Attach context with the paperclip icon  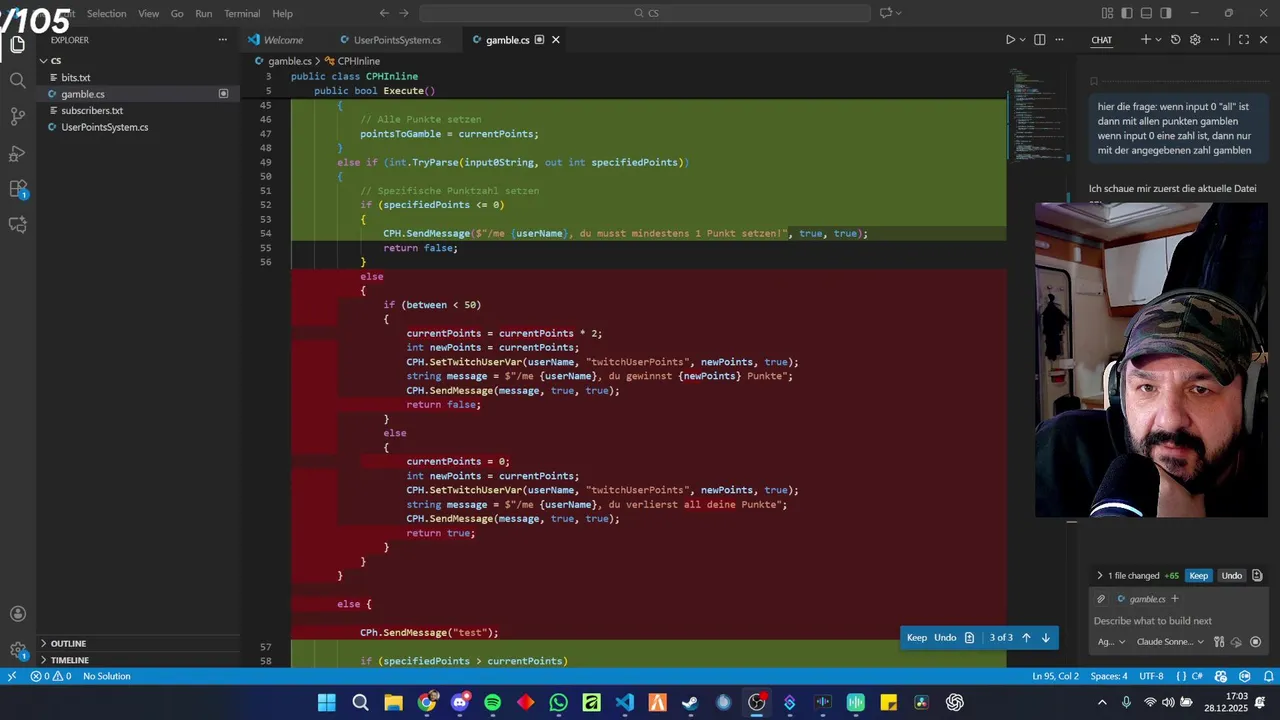tap(1101, 599)
